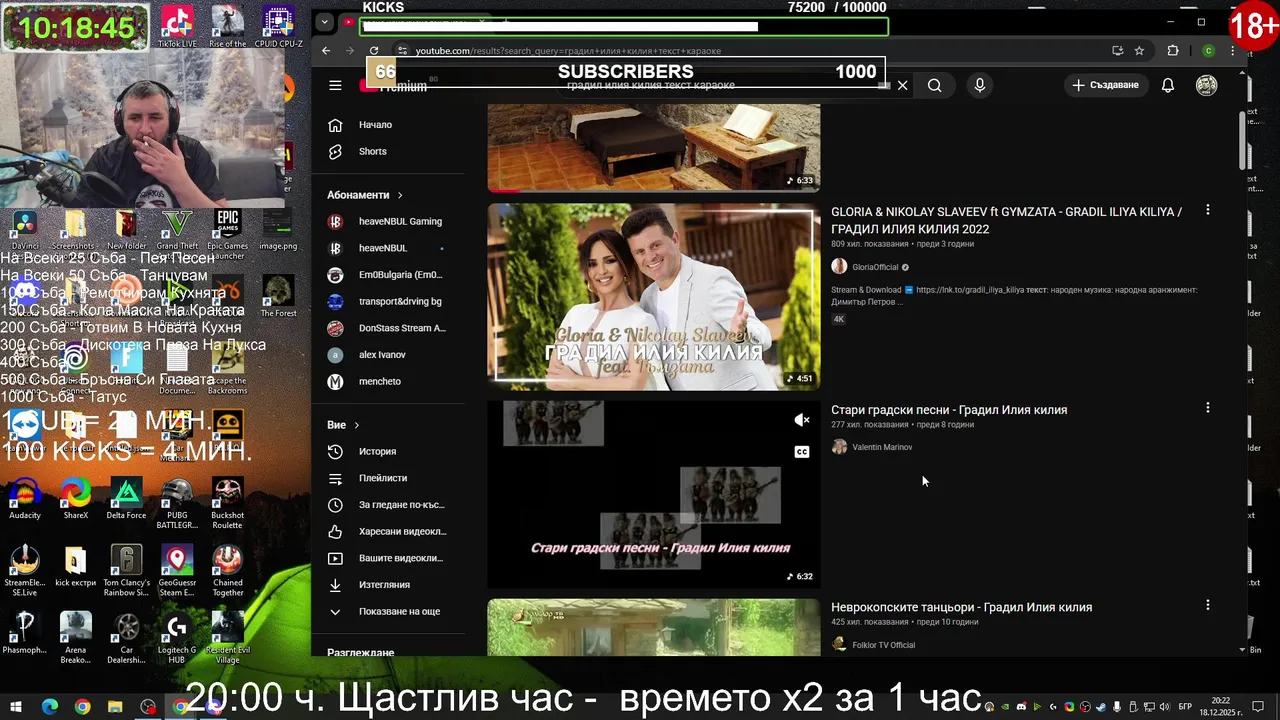This screenshot has height=720, width=1280.
Task: Click the Създаване create button
Action: pyautogui.click(x=1105, y=85)
